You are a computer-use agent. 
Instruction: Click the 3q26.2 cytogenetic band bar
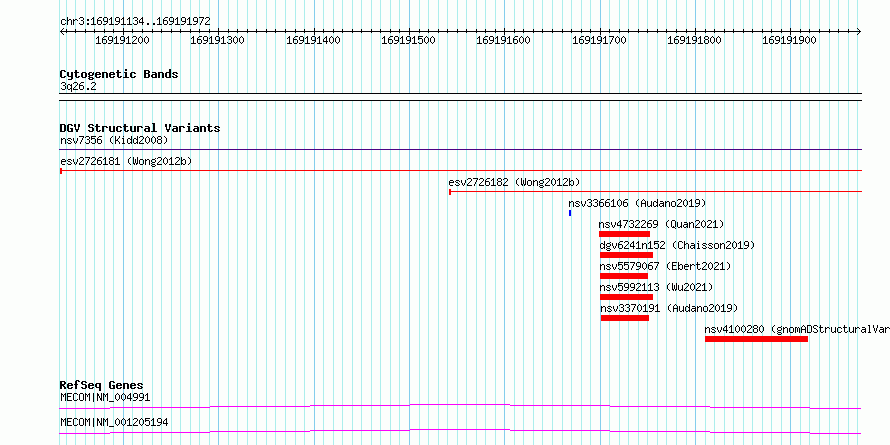point(461,97)
